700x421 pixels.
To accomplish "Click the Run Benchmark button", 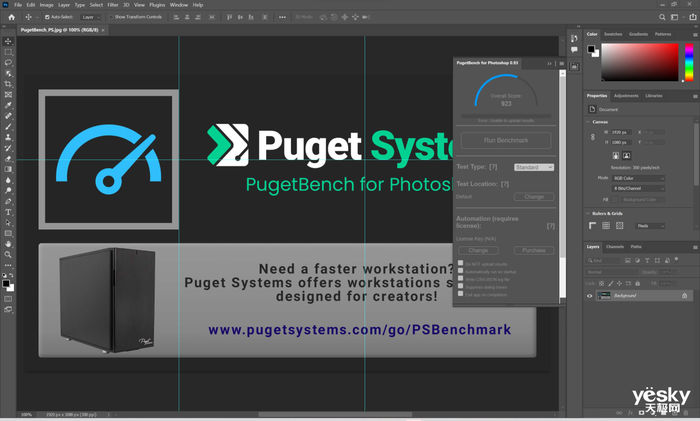I will (506, 140).
